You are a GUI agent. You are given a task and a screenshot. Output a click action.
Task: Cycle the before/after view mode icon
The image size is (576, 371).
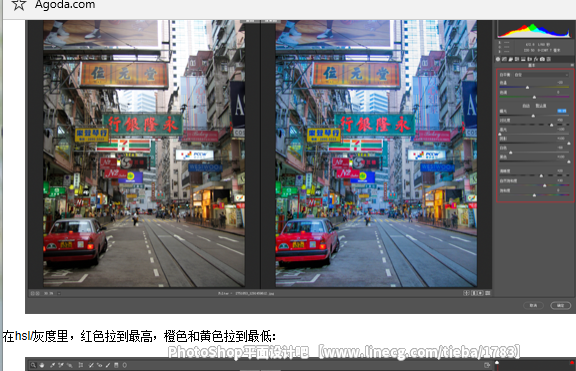point(466,293)
